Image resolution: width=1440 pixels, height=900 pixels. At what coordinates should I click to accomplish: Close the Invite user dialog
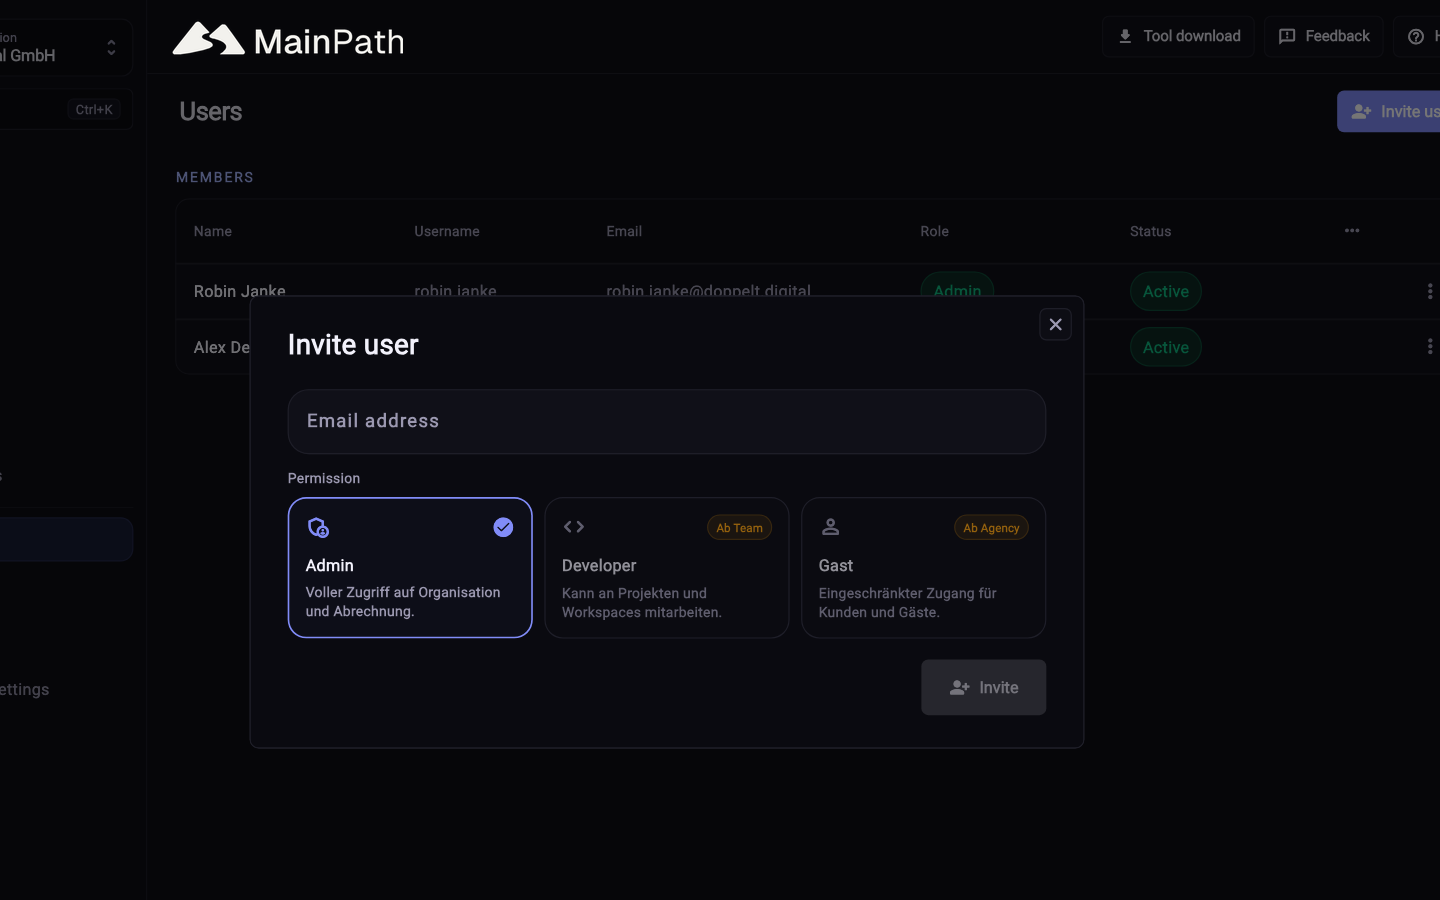coord(1055,324)
